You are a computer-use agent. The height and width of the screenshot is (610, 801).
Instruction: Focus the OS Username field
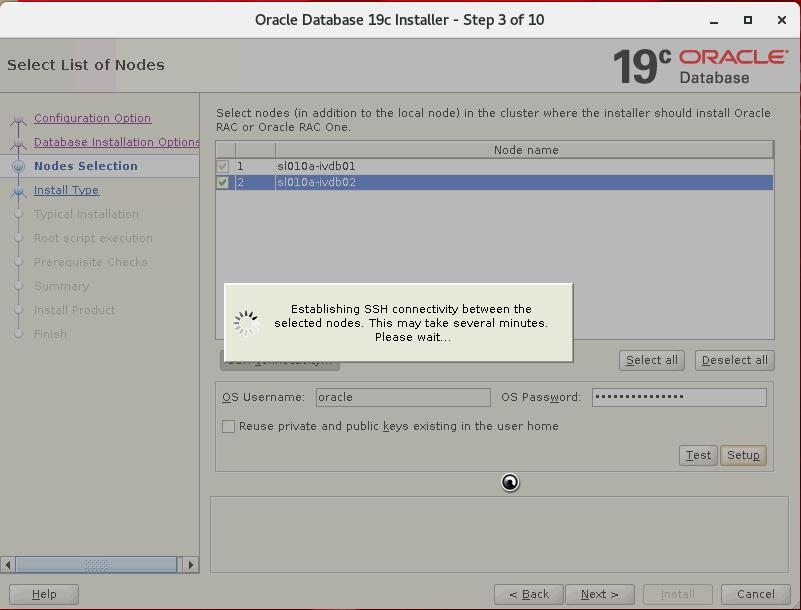point(402,397)
